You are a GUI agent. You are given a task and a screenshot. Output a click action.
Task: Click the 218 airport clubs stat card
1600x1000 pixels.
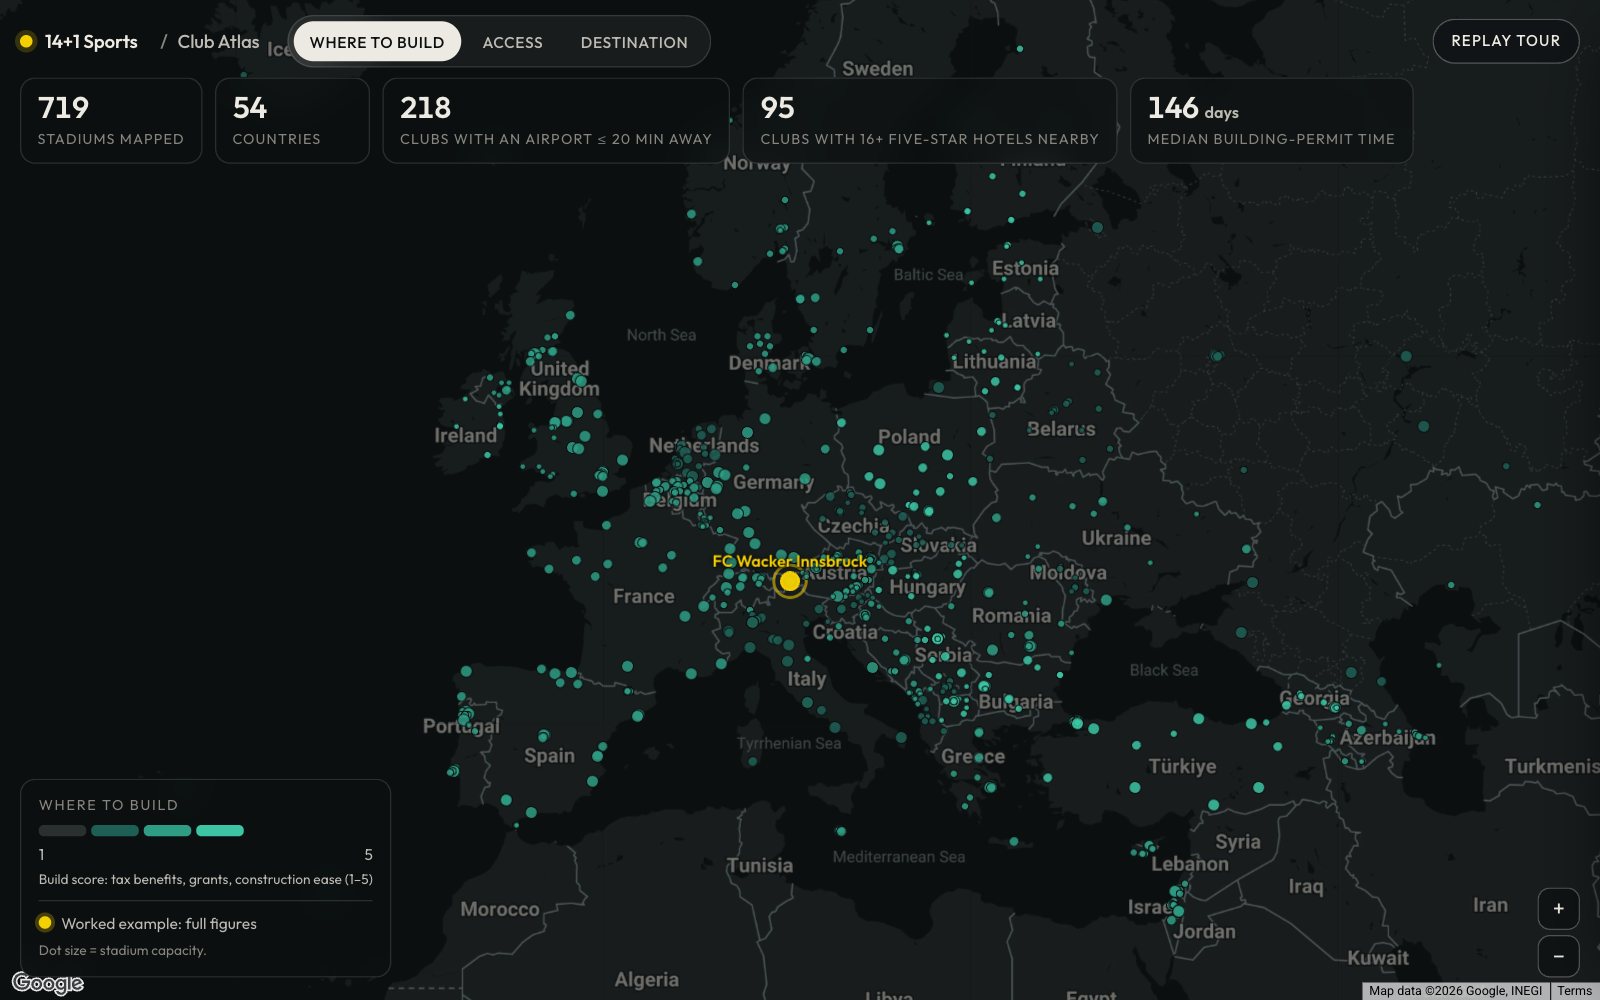pos(556,121)
